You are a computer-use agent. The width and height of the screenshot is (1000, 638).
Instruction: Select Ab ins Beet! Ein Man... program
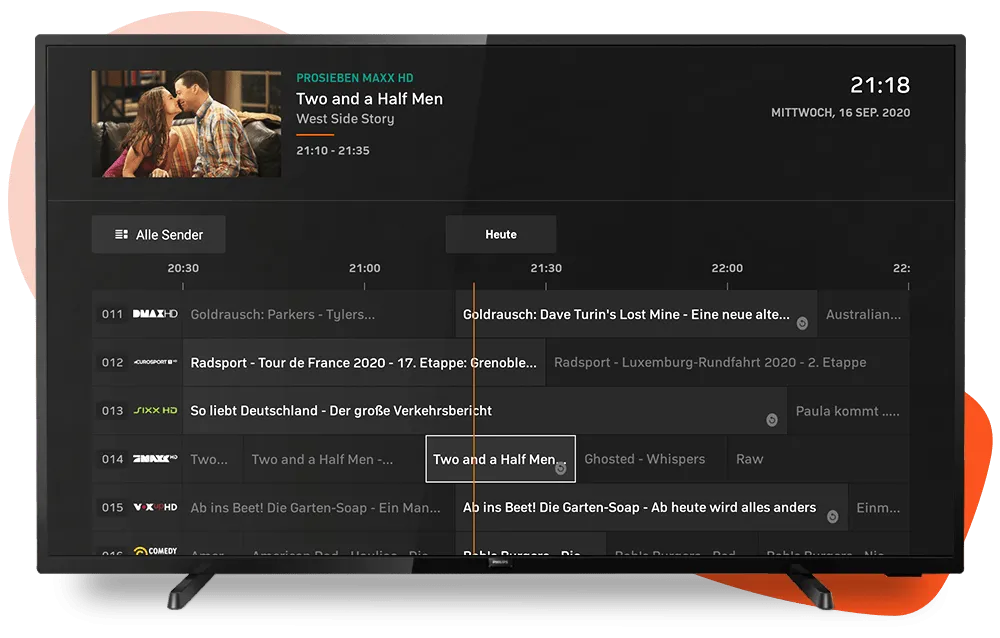click(318, 507)
